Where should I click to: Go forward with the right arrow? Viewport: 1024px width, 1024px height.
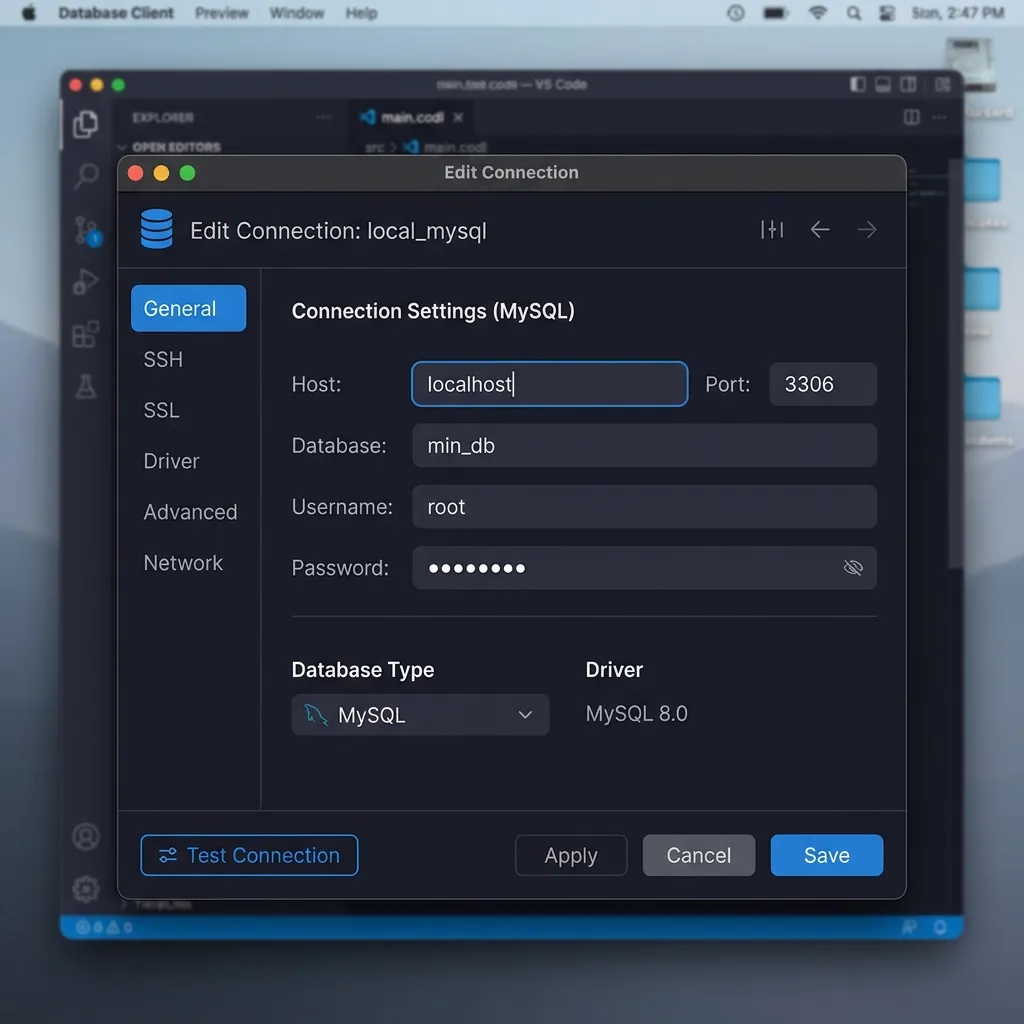(867, 229)
